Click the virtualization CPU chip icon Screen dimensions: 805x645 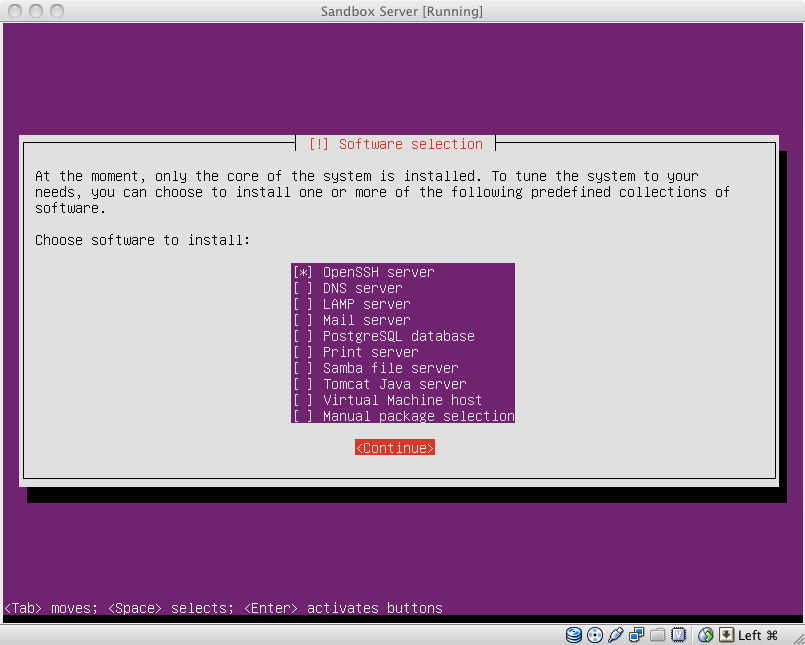tap(679, 635)
